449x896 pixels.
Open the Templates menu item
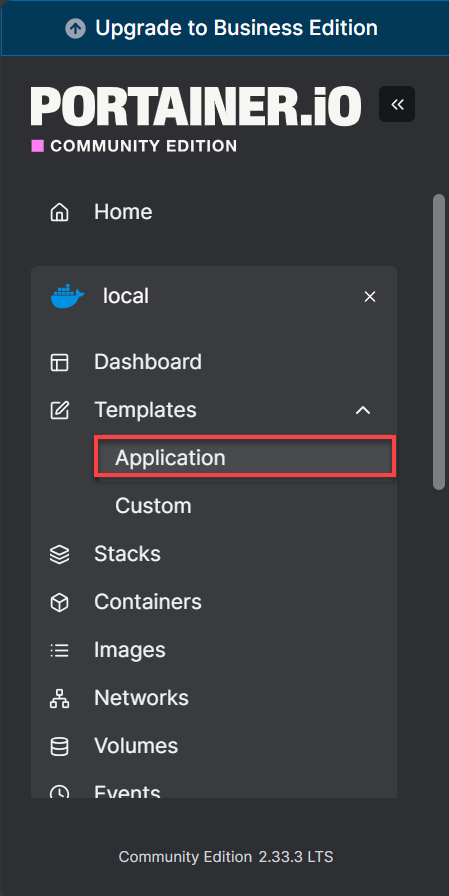point(145,410)
